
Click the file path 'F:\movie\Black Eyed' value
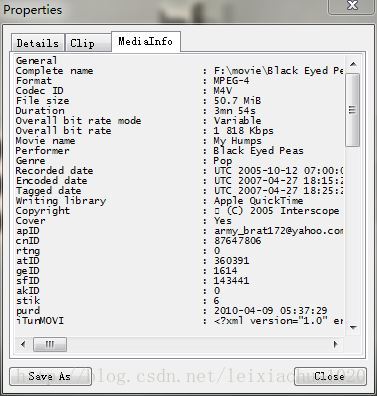[x=279, y=71]
